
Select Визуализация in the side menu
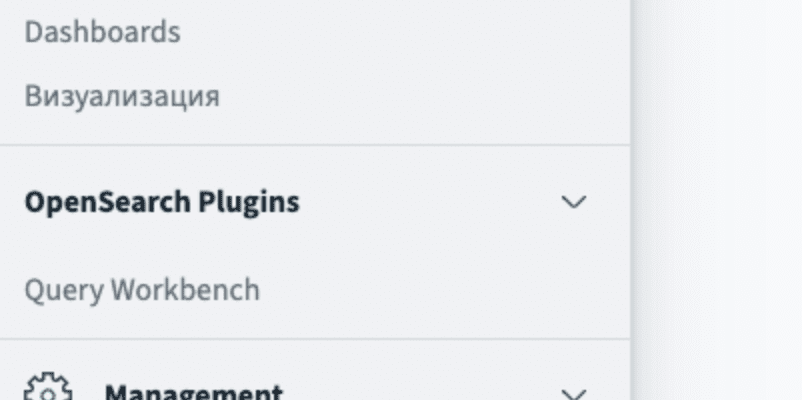pos(122,97)
